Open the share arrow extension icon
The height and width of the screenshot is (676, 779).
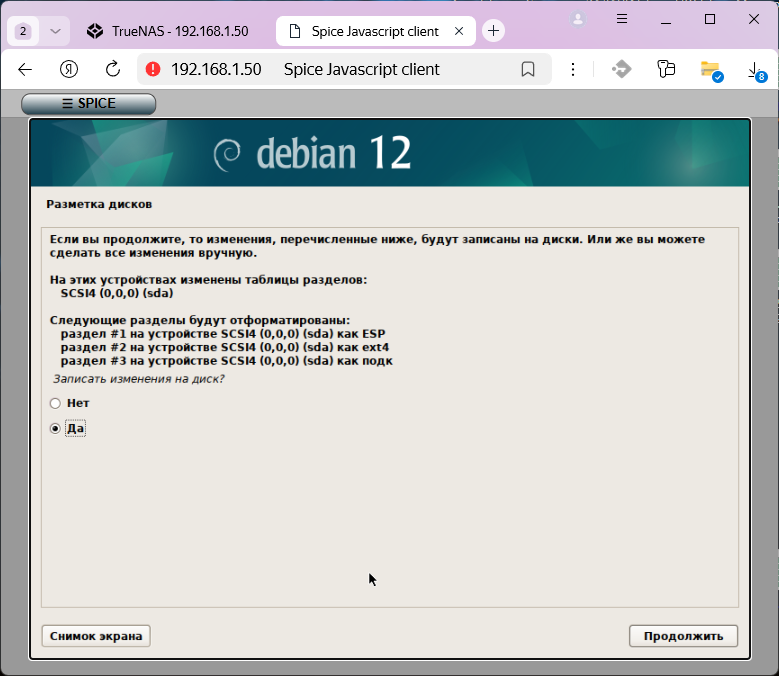(622, 69)
